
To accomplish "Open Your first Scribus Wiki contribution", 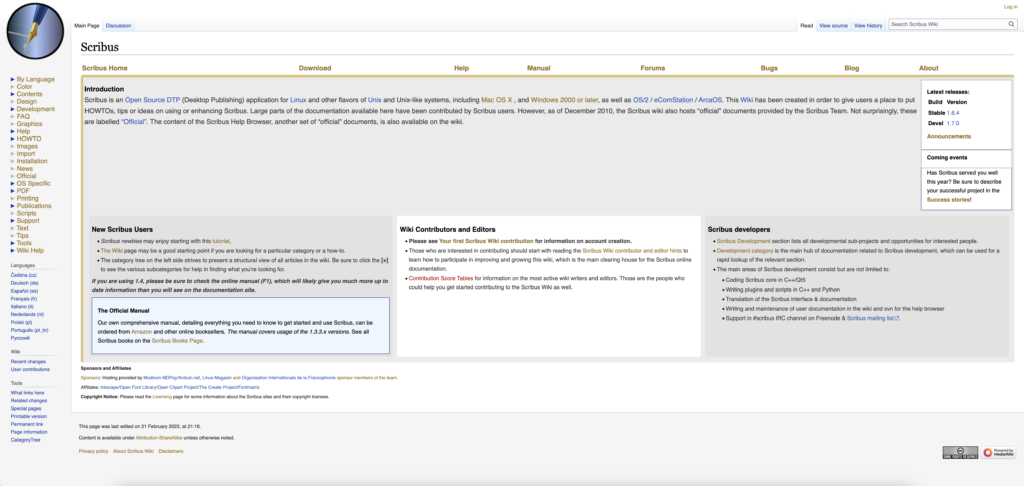I will (x=486, y=241).
